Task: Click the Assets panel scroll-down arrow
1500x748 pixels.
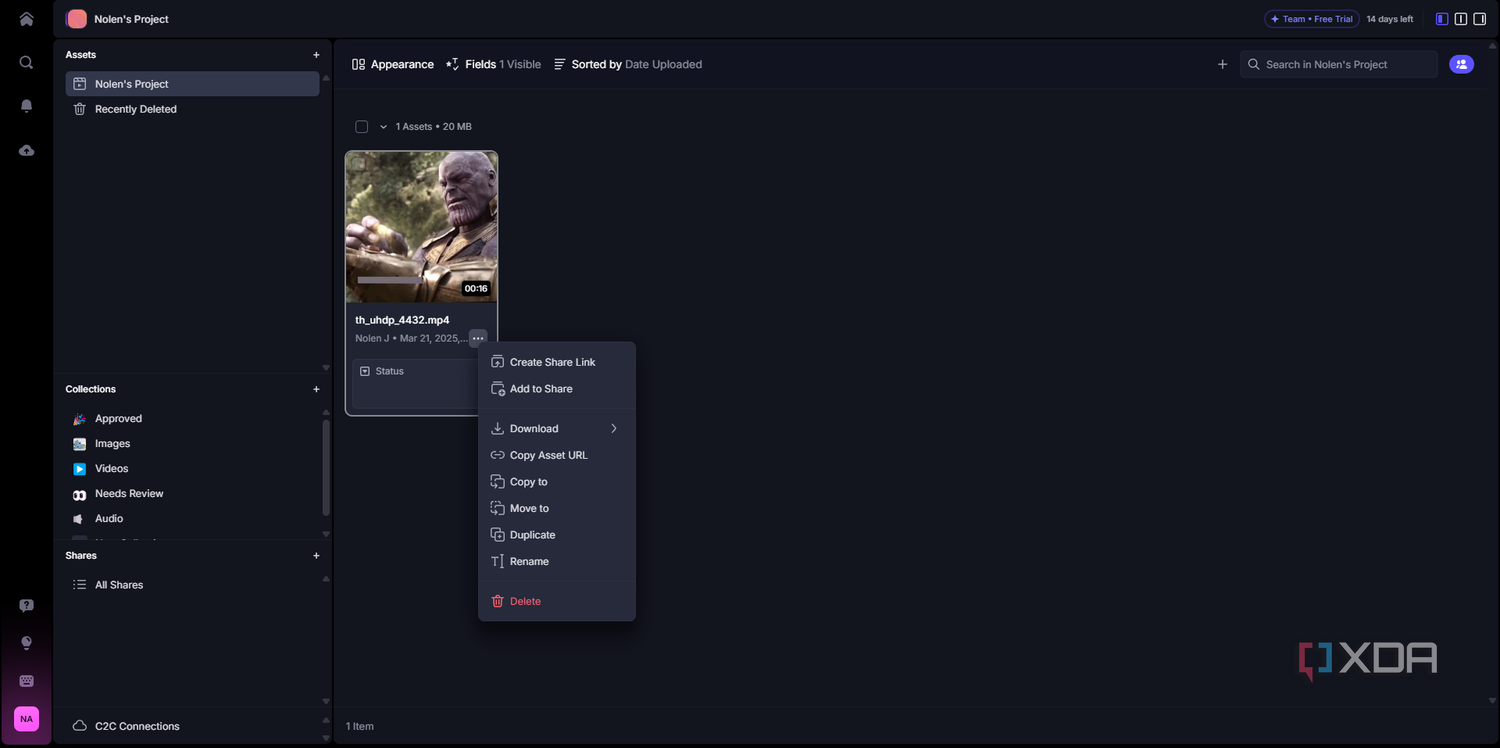Action: pyautogui.click(x=326, y=367)
